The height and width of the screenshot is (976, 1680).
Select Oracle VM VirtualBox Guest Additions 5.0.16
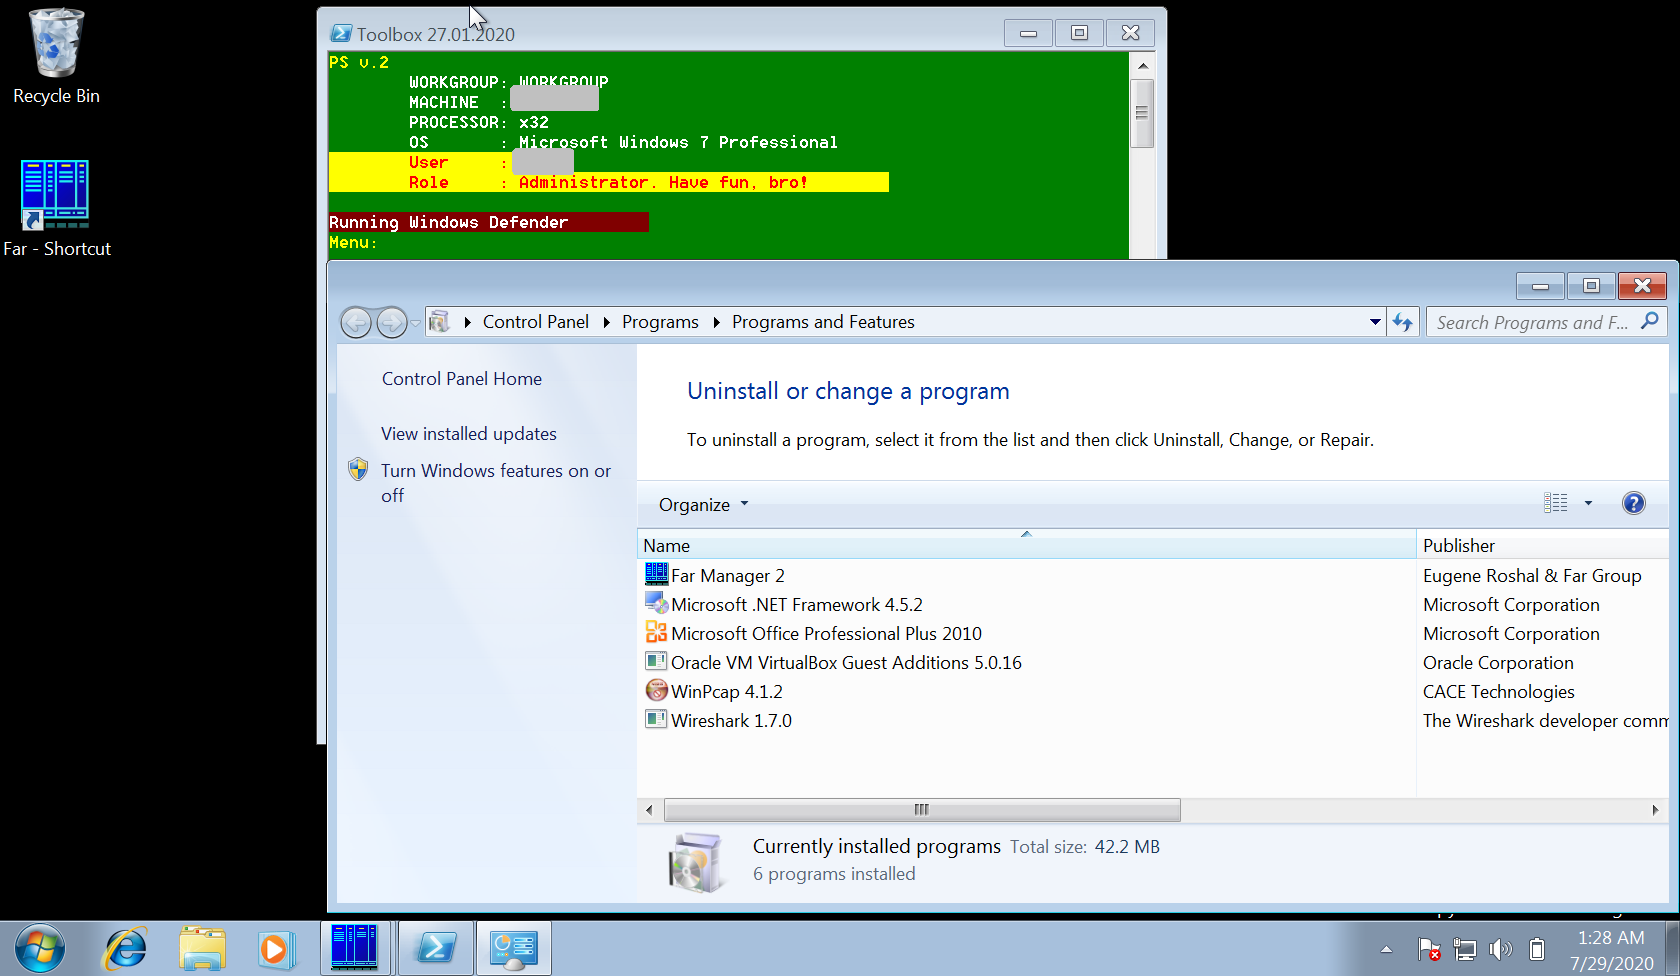1153,662
